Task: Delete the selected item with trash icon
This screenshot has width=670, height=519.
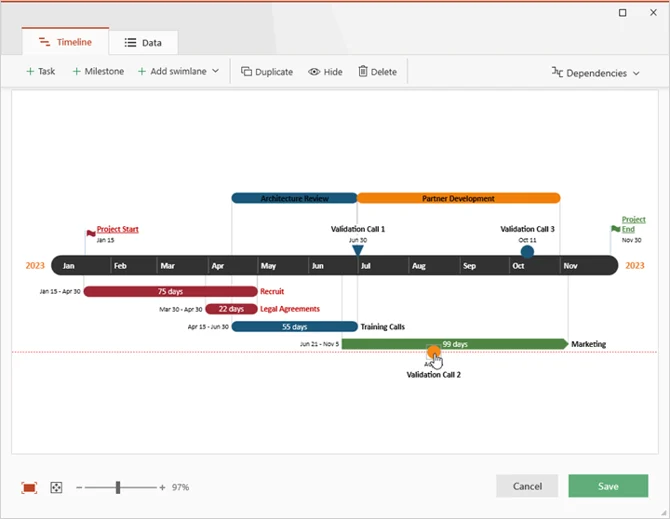Action: pos(377,72)
